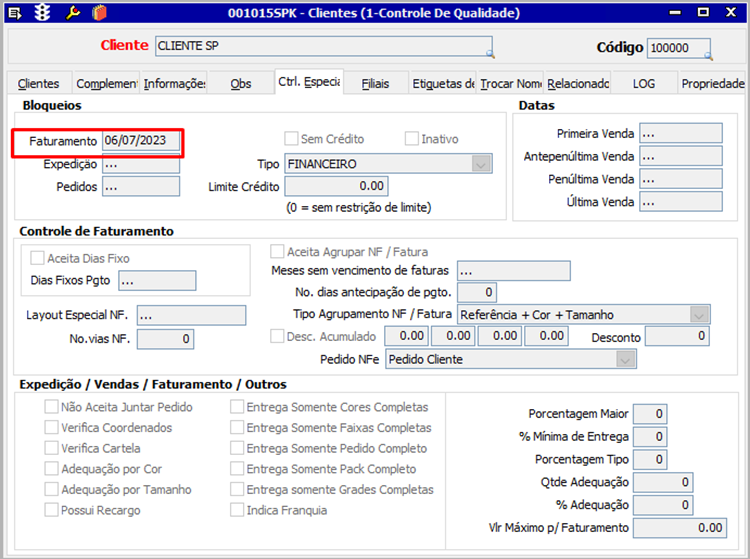750x559 pixels.
Task: Open the Trocar Nome tab
Action: [x=510, y=84]
